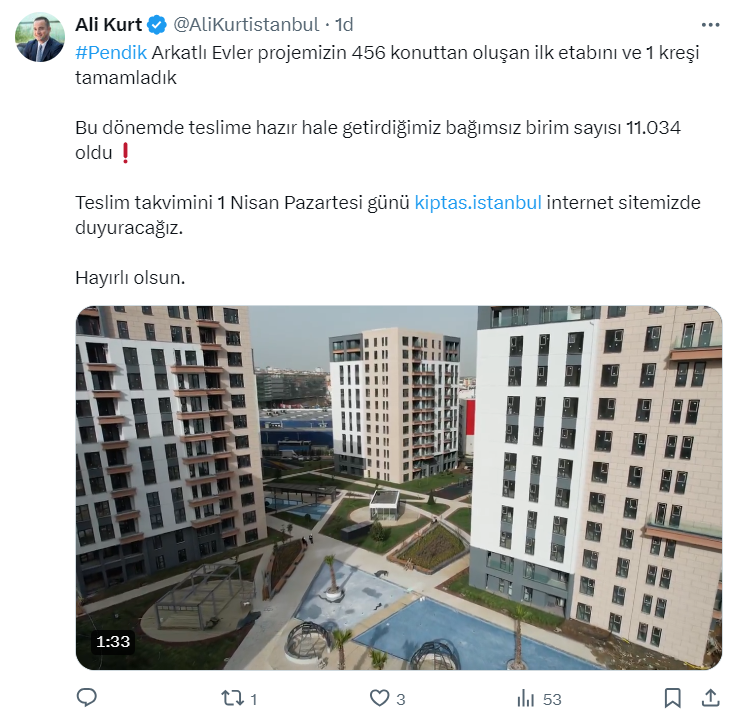Click the like count of 3
The width and height of the screenshot is (740, 717).
401,699
